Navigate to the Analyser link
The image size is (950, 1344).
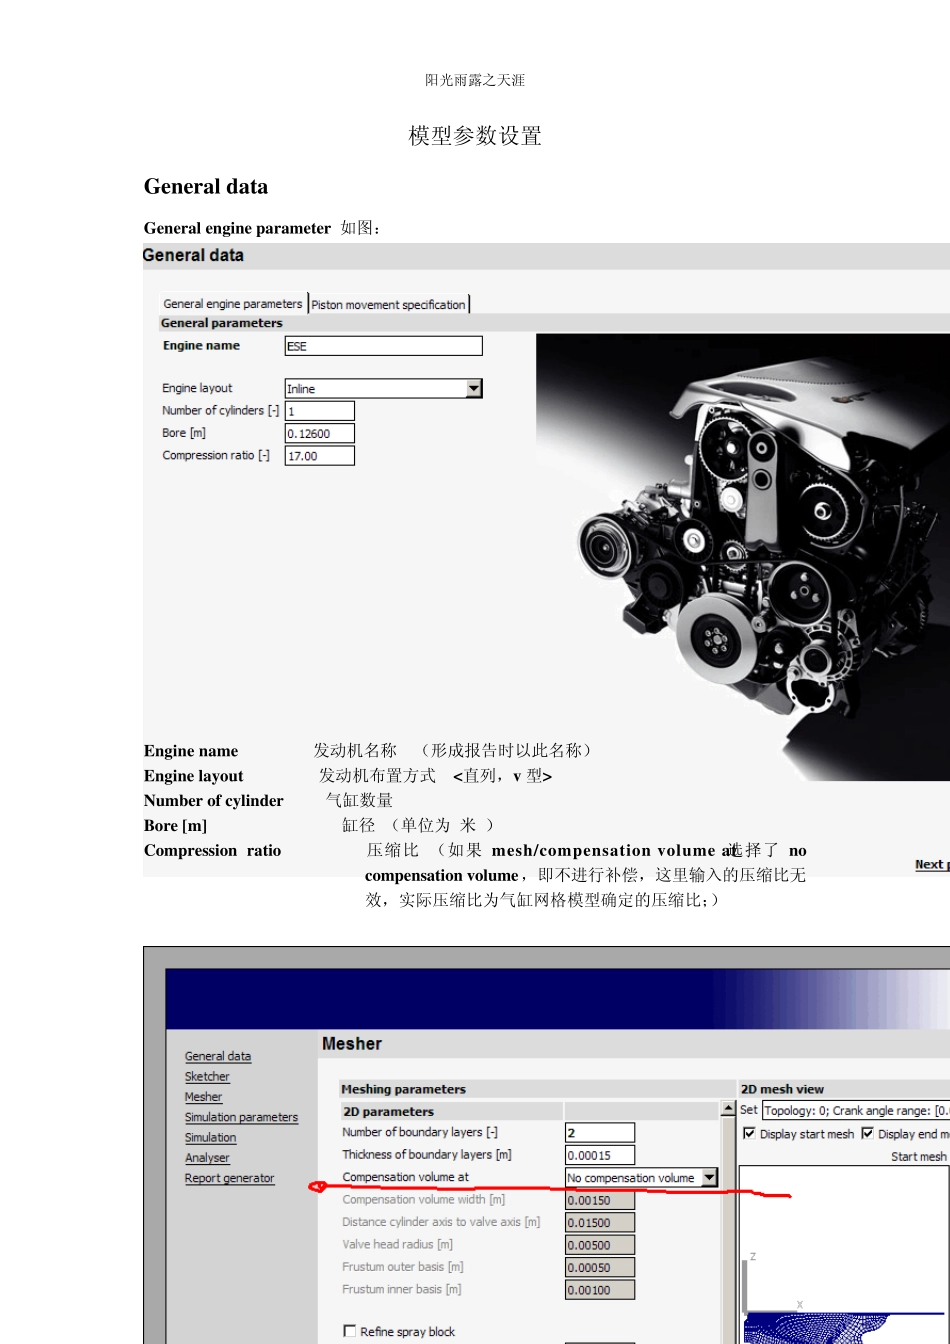(x=207, y=1158)
